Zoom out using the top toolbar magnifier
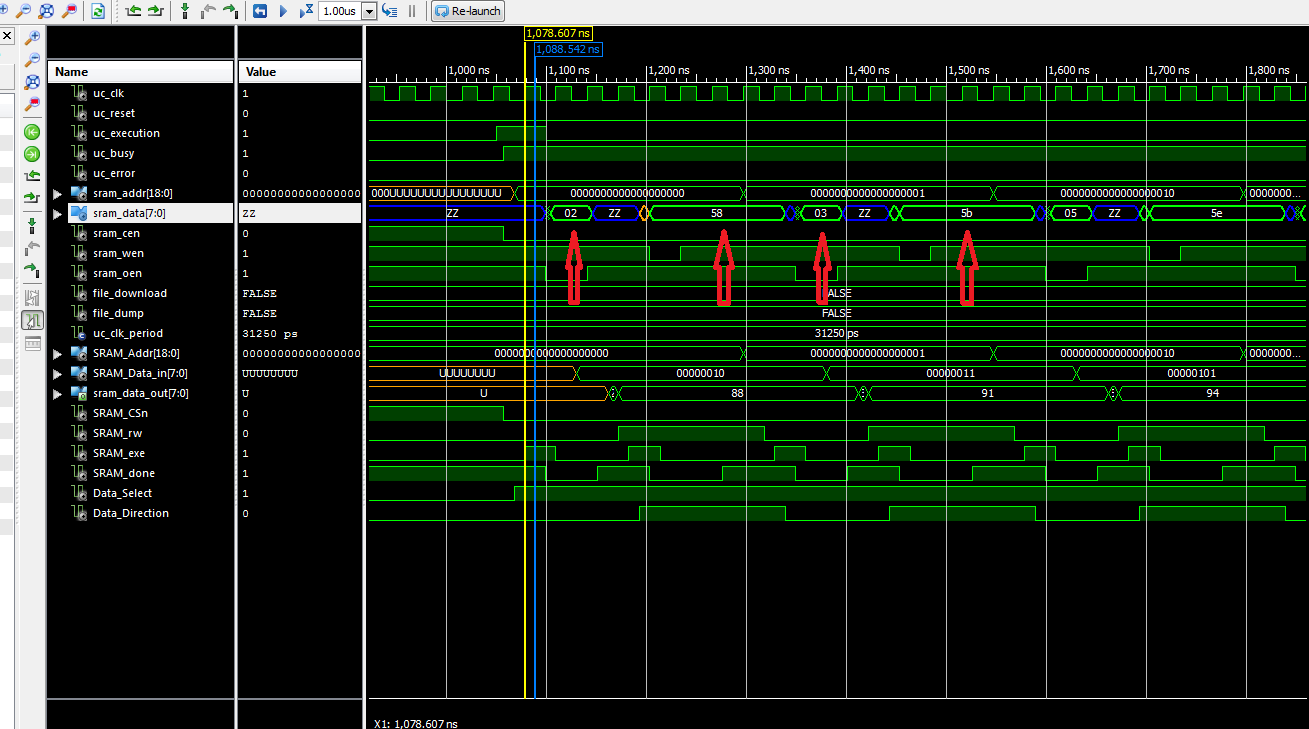 [x=22, y=11]
